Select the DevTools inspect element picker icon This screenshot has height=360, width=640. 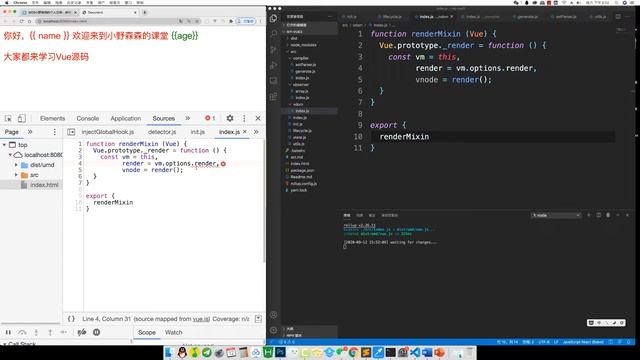(x=8, y=118)
